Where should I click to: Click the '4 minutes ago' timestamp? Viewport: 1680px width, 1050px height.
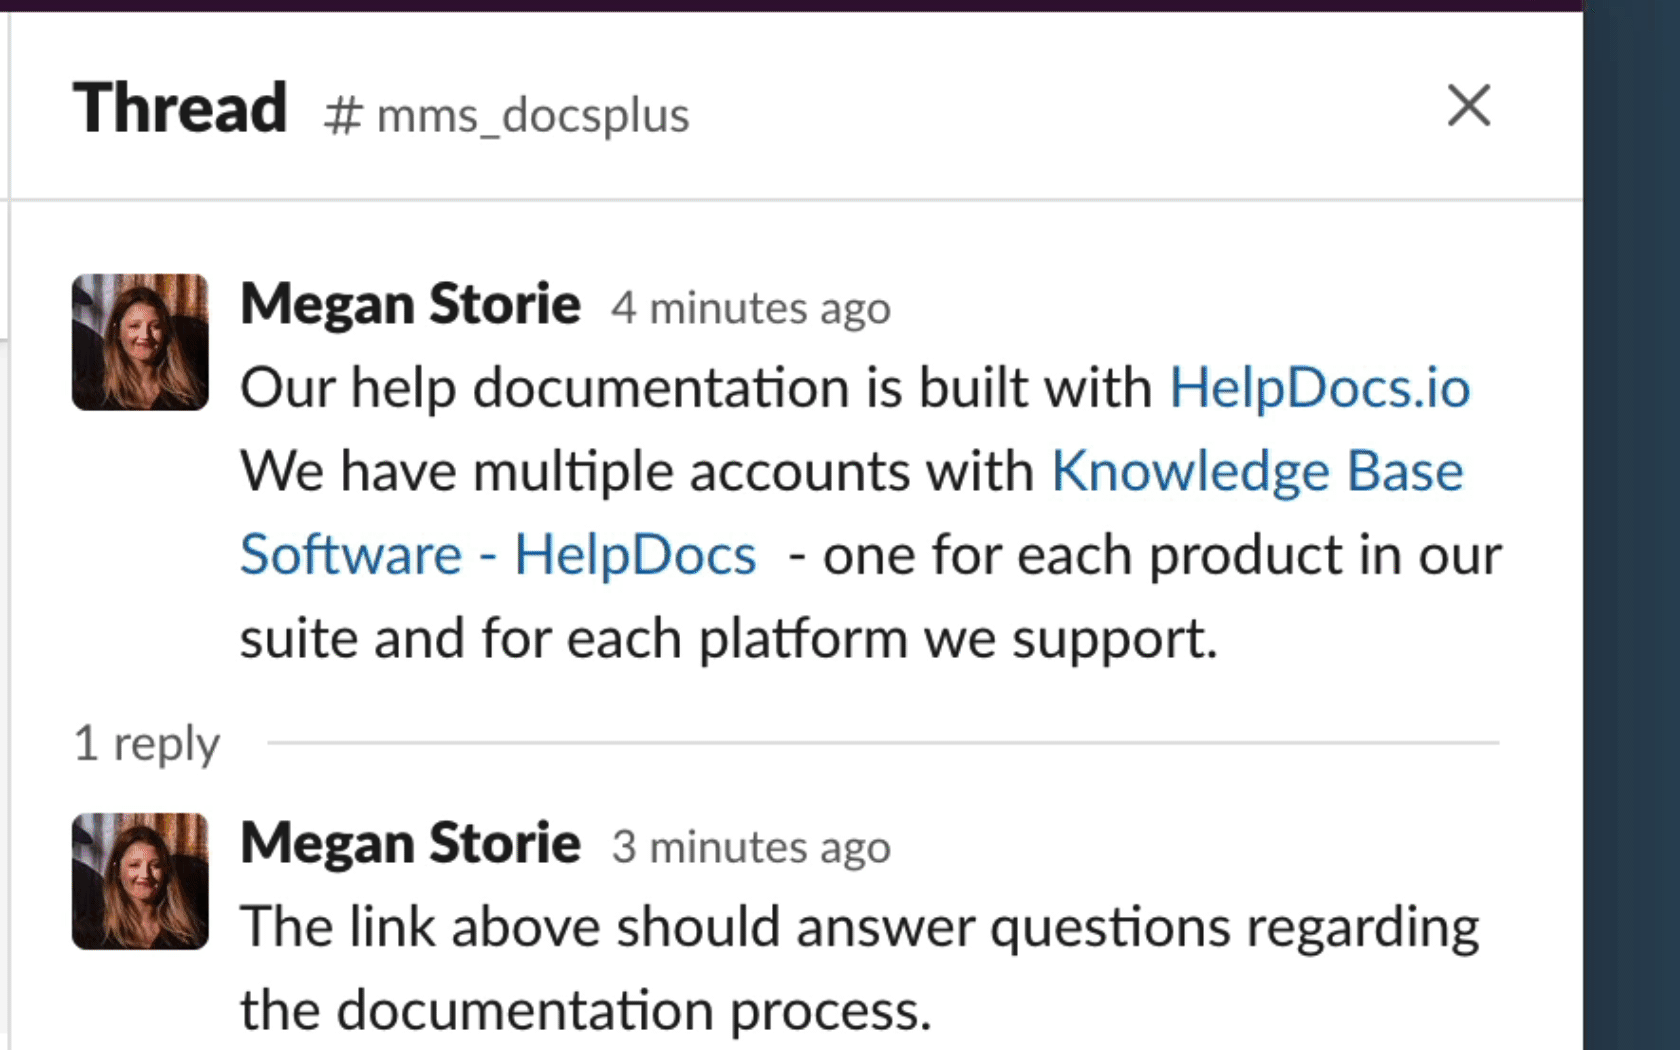tap(750, 308)
